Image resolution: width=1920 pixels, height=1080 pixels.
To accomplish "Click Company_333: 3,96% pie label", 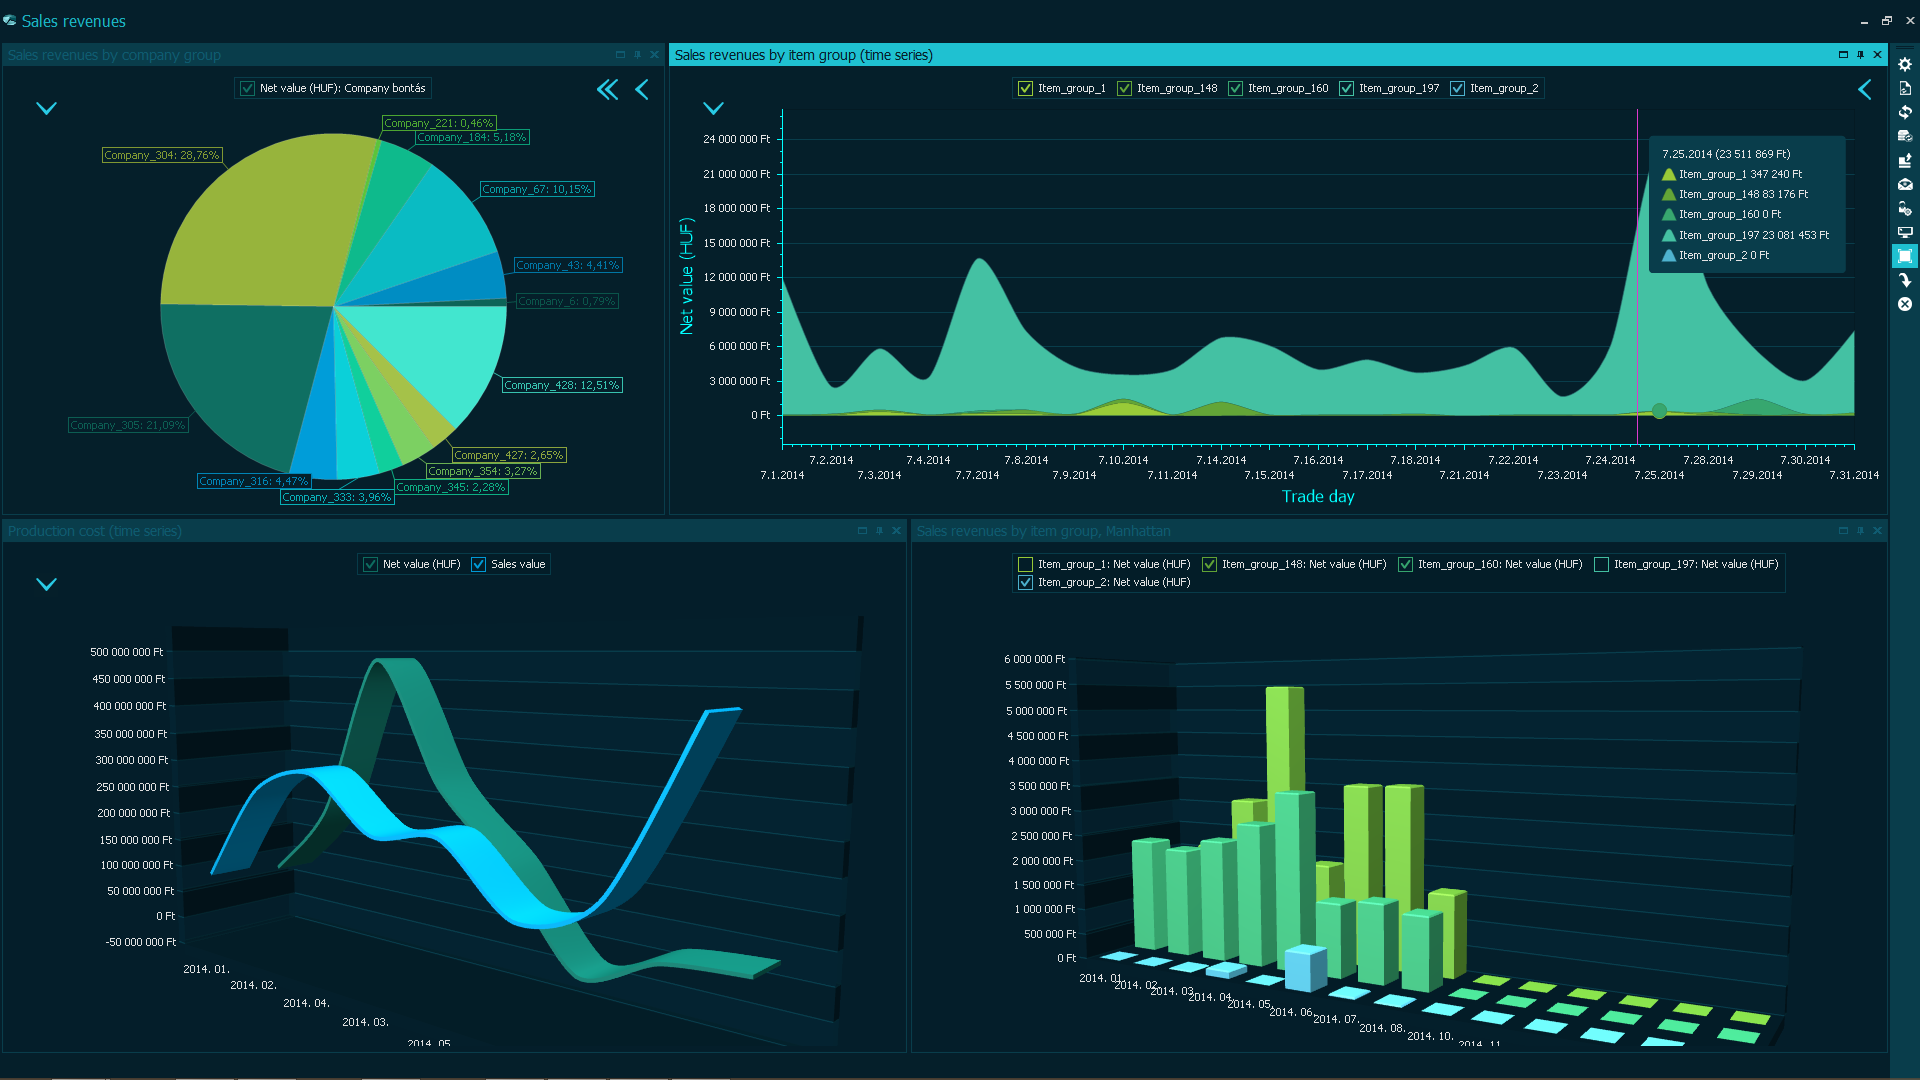I will coord(337,497).
